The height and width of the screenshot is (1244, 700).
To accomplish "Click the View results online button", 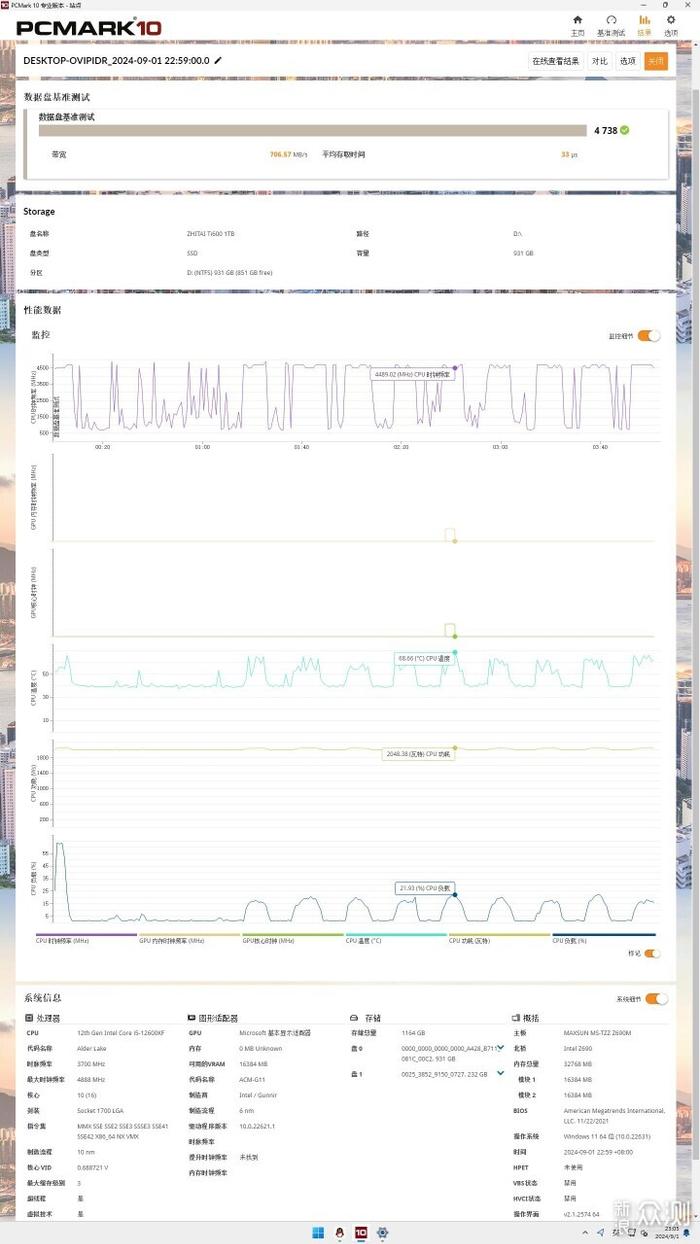I will pyautogui.click(x=555, y=61).
